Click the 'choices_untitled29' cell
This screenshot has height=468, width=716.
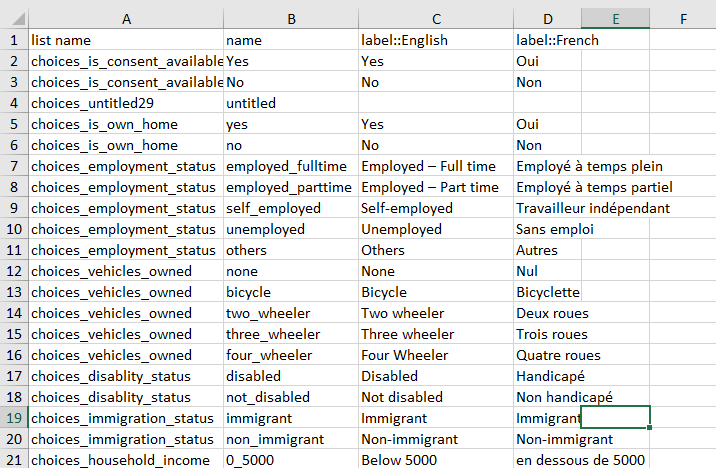coord(126,103)
